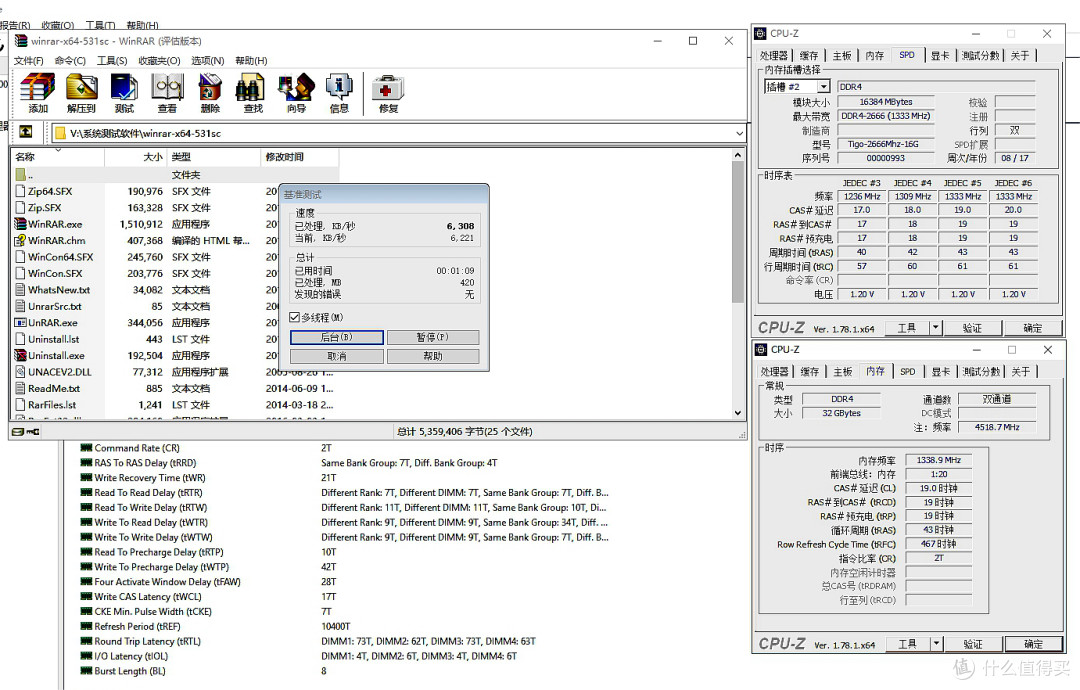This screenshot has width=1080, height=690.
Task: Click the Pause (暂停) button in benchmark dialog
Action: click(433, 337)
